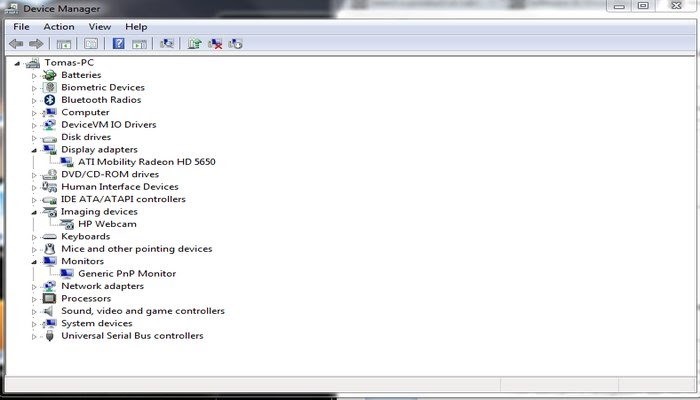Click the Disable device toolbar icon

[235, 43]
